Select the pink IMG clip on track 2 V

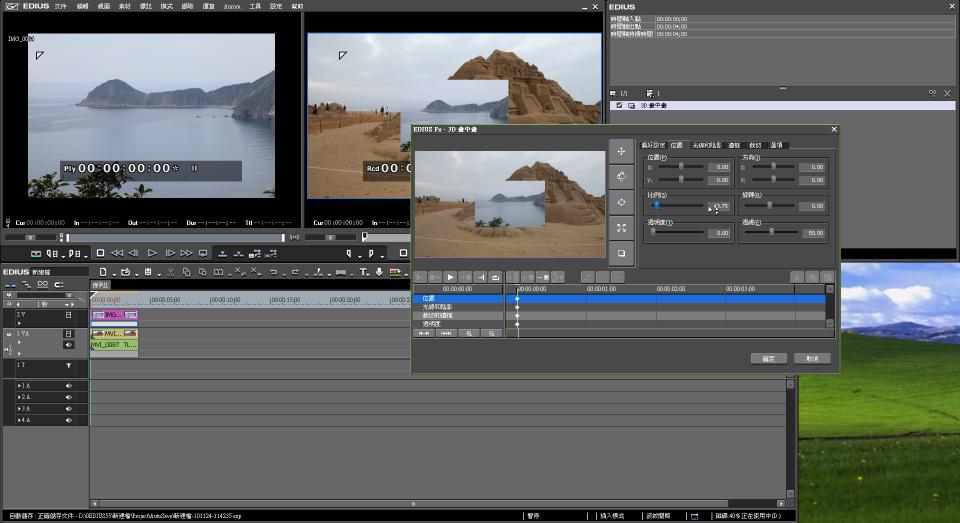[114, 314]
